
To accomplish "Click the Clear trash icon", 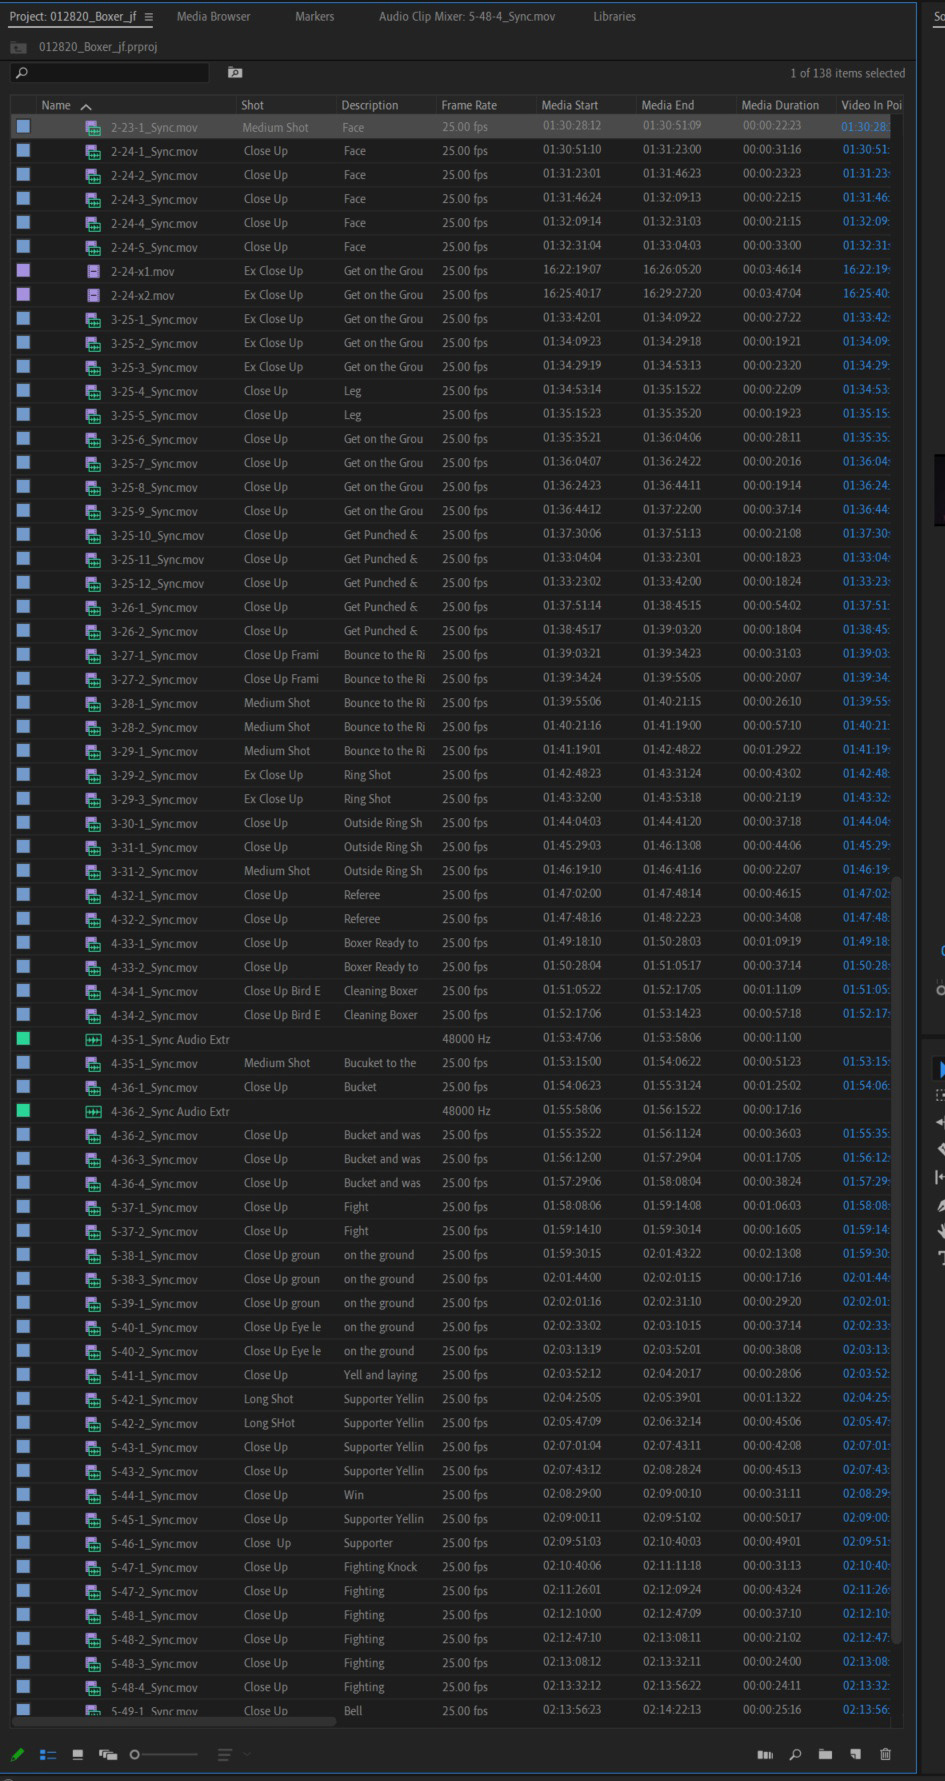I will pyautogui.click(x=885, y=1754).
